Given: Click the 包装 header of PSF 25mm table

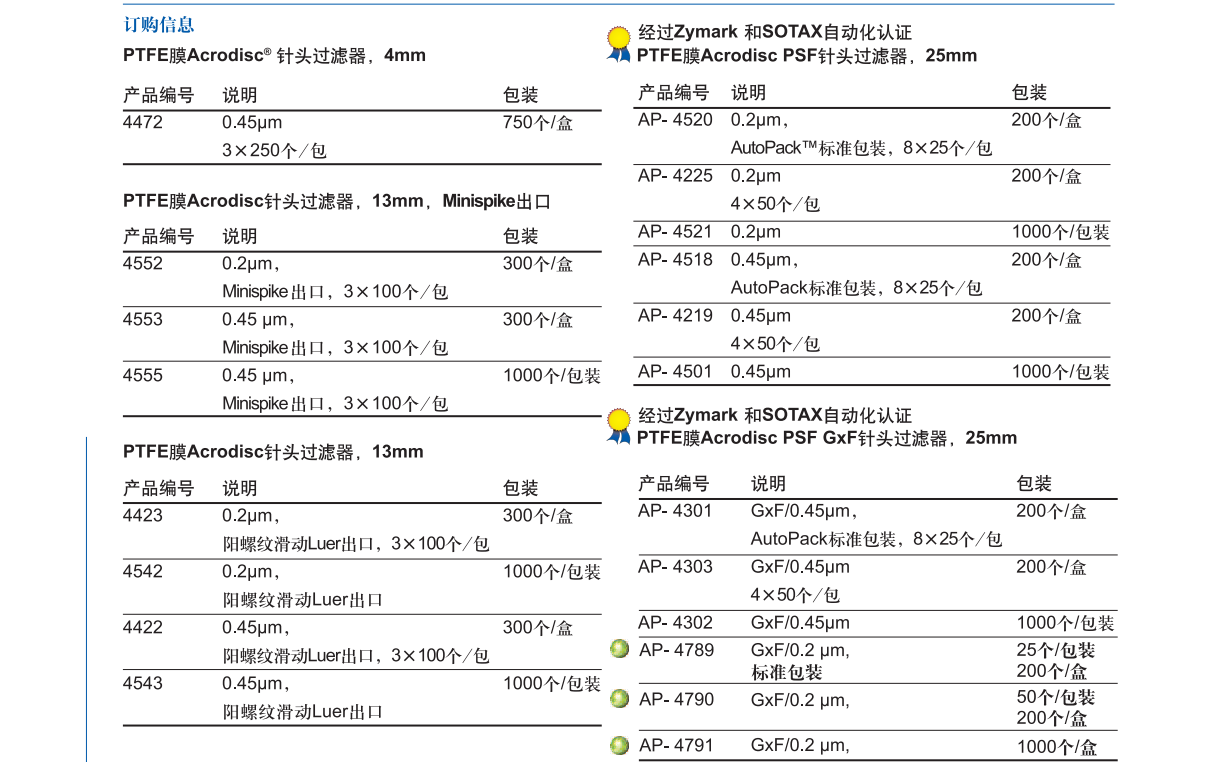Looking at the screenshot, I should pos(1029,93).
